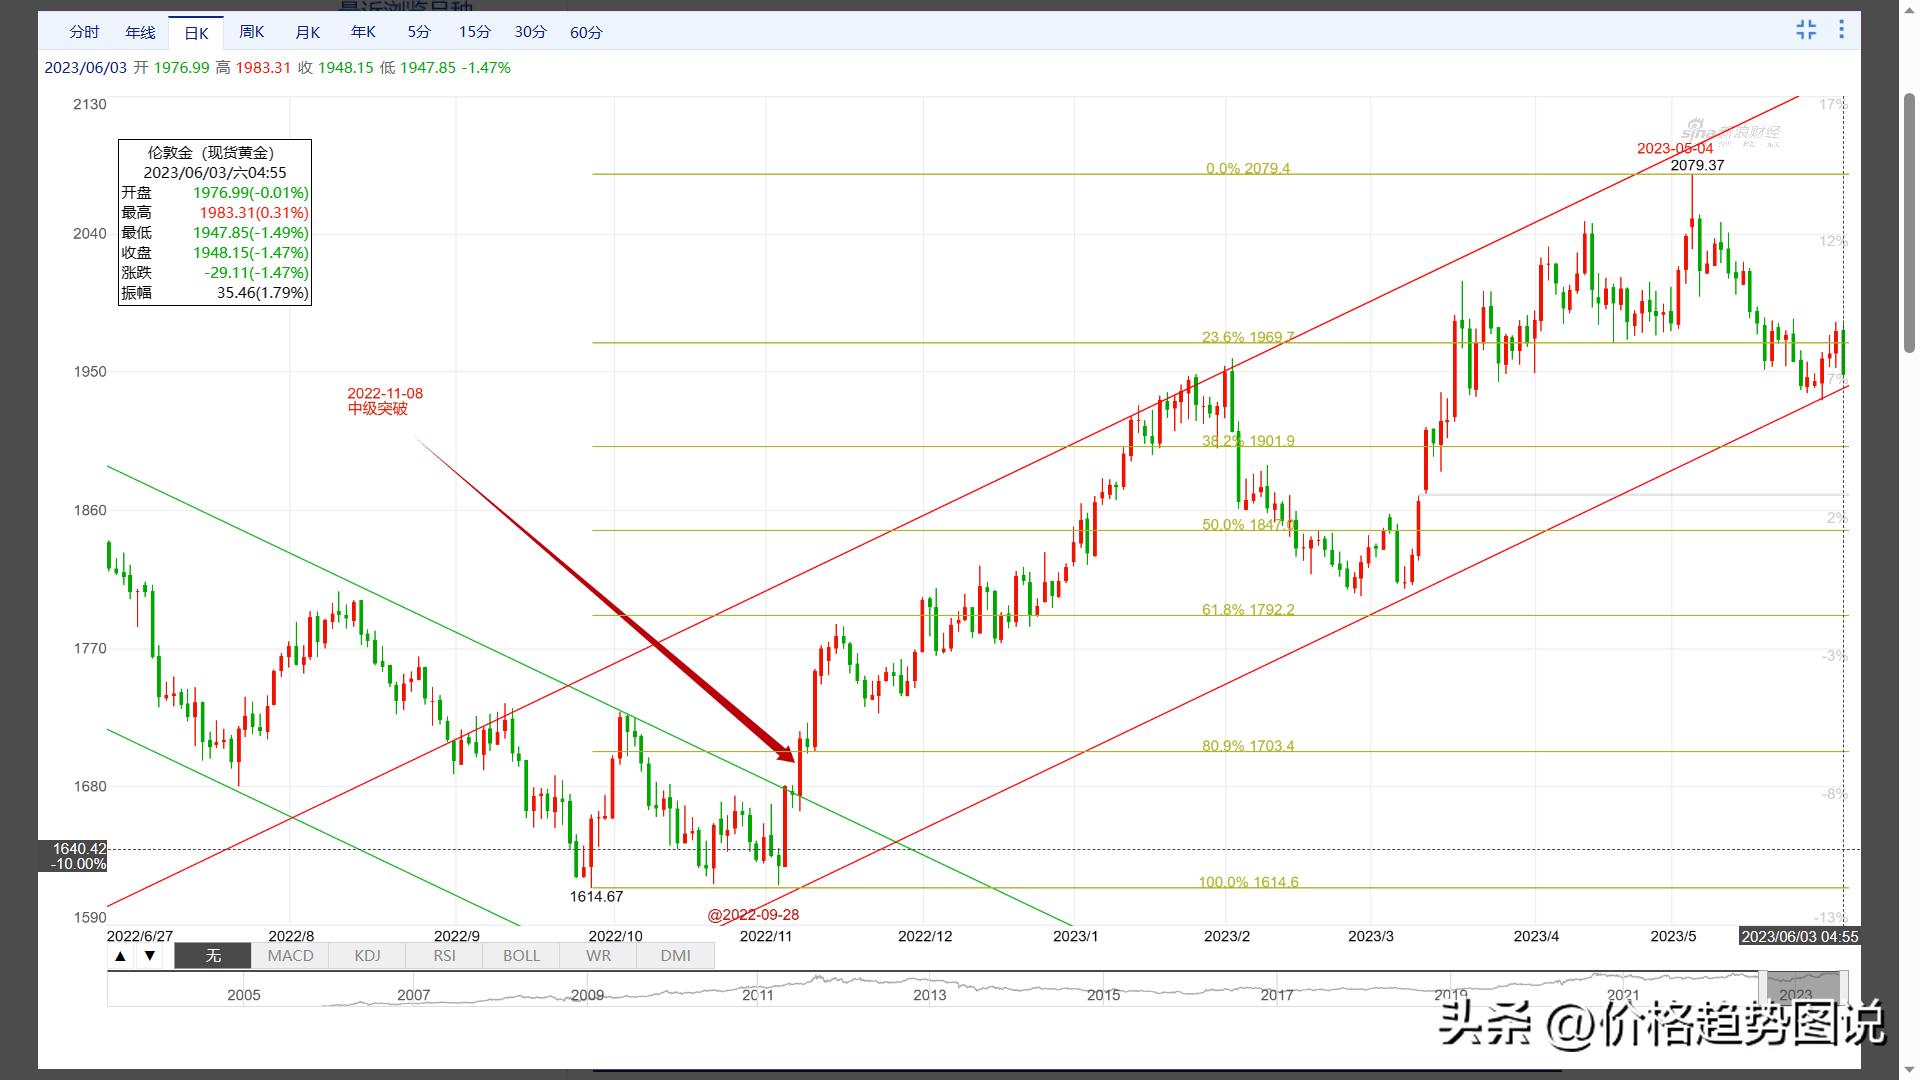Image resolution: width=1920 pixels, height=1080 pixels.
Task: Enable the MACD indicator
Action: pyautogui.click(x=290, y=956)
